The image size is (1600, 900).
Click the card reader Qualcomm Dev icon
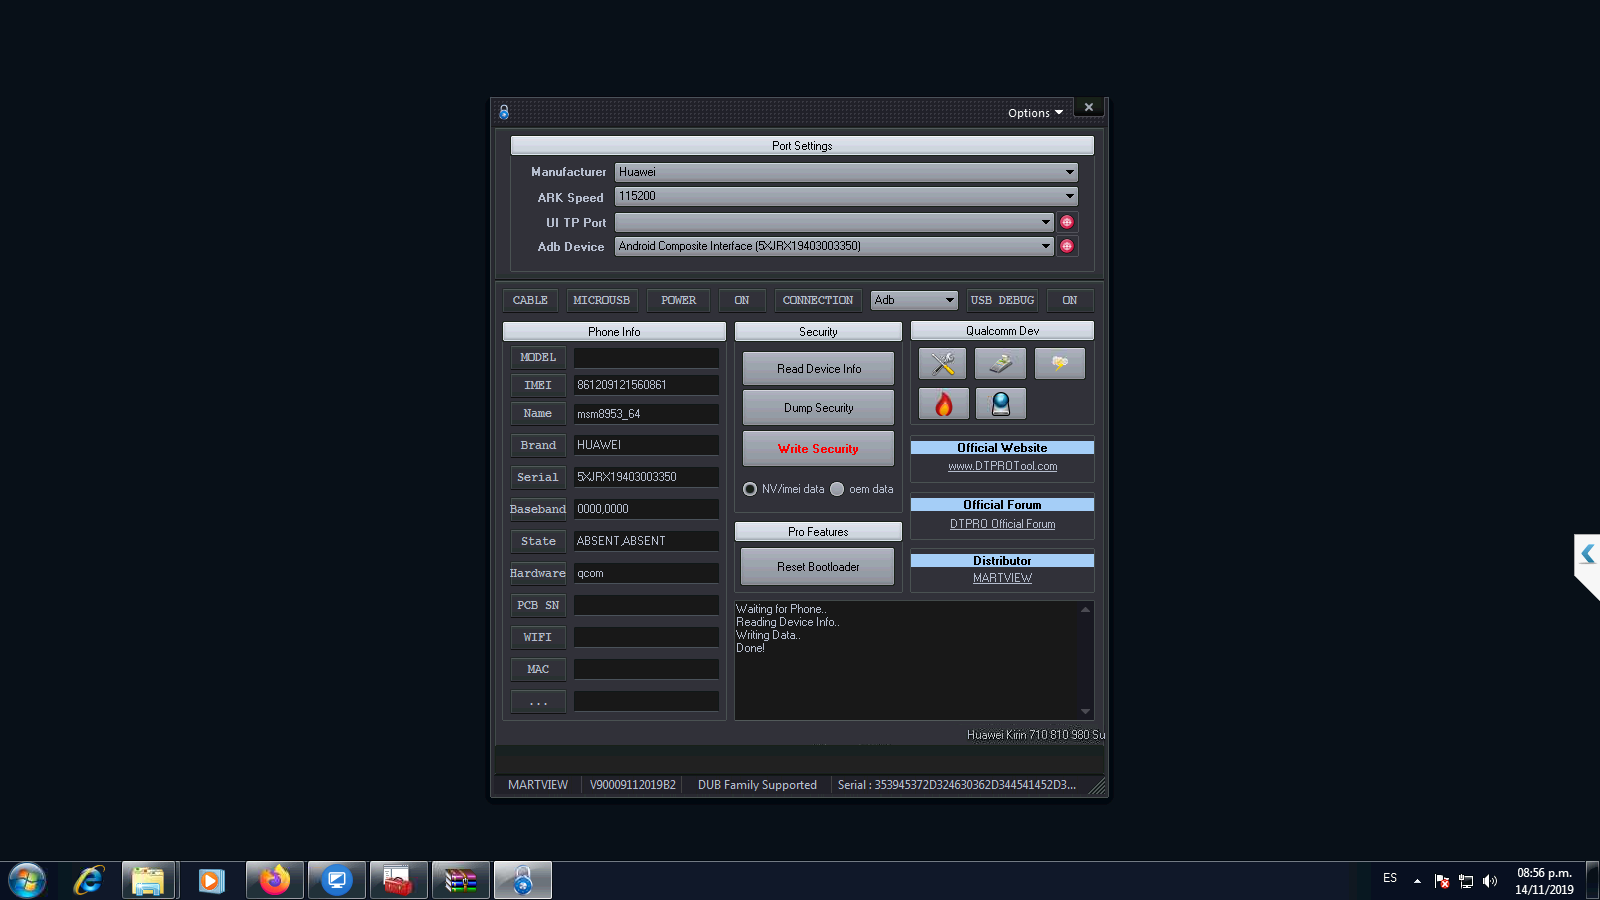[x=1000, y=363]
